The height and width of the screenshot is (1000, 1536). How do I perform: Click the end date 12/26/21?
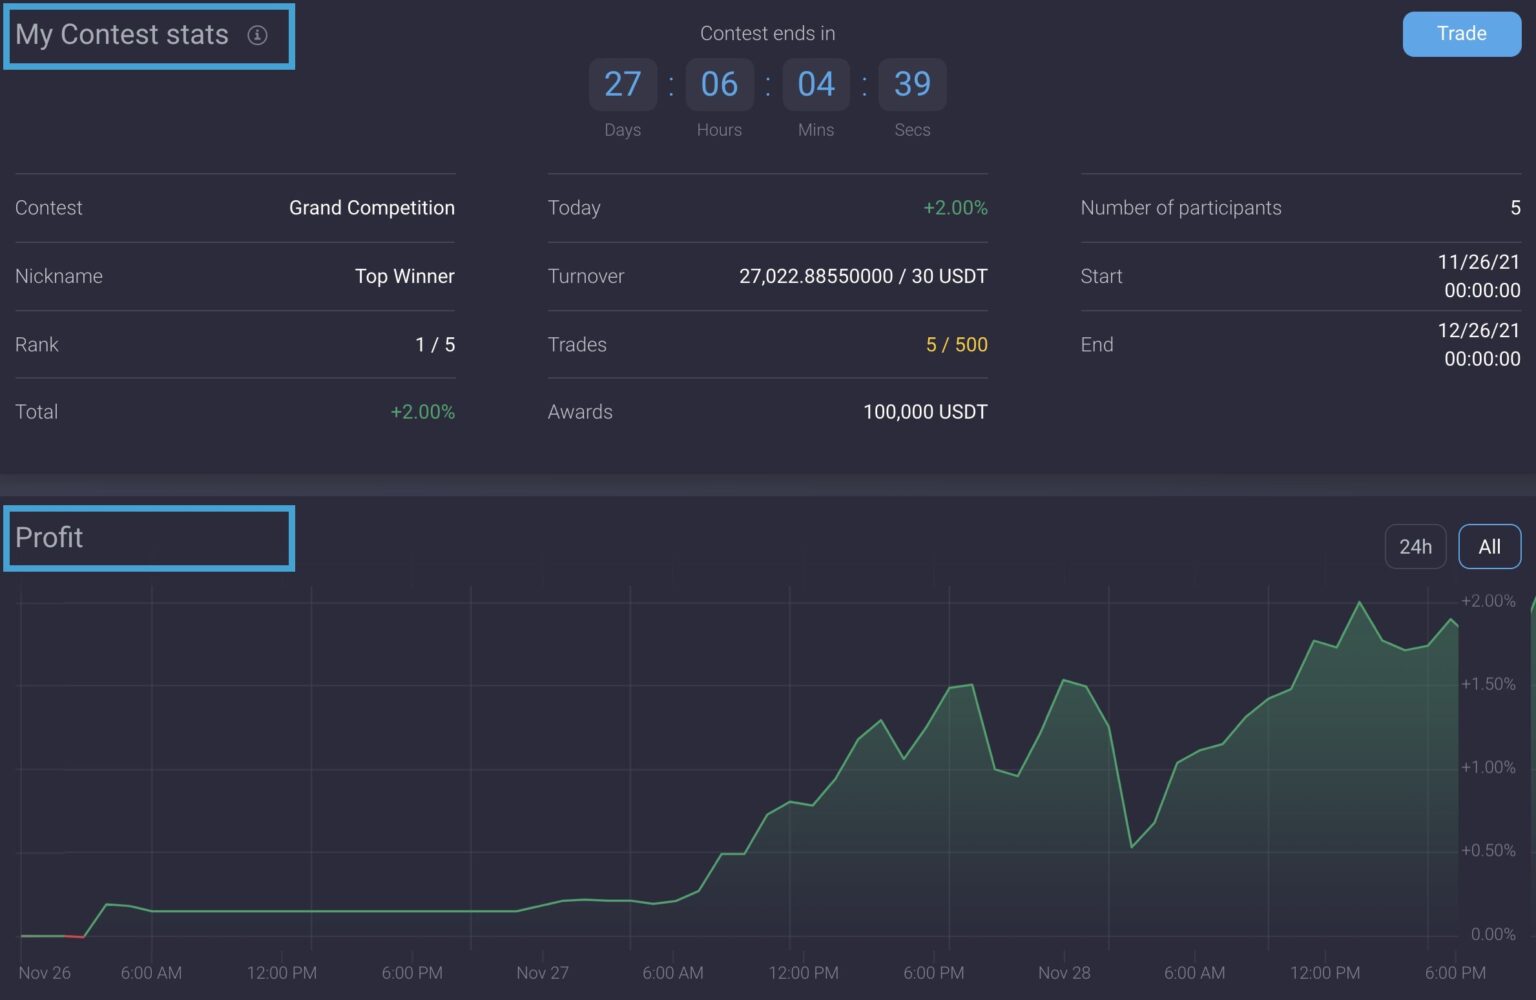click(x=1478, y=330)
